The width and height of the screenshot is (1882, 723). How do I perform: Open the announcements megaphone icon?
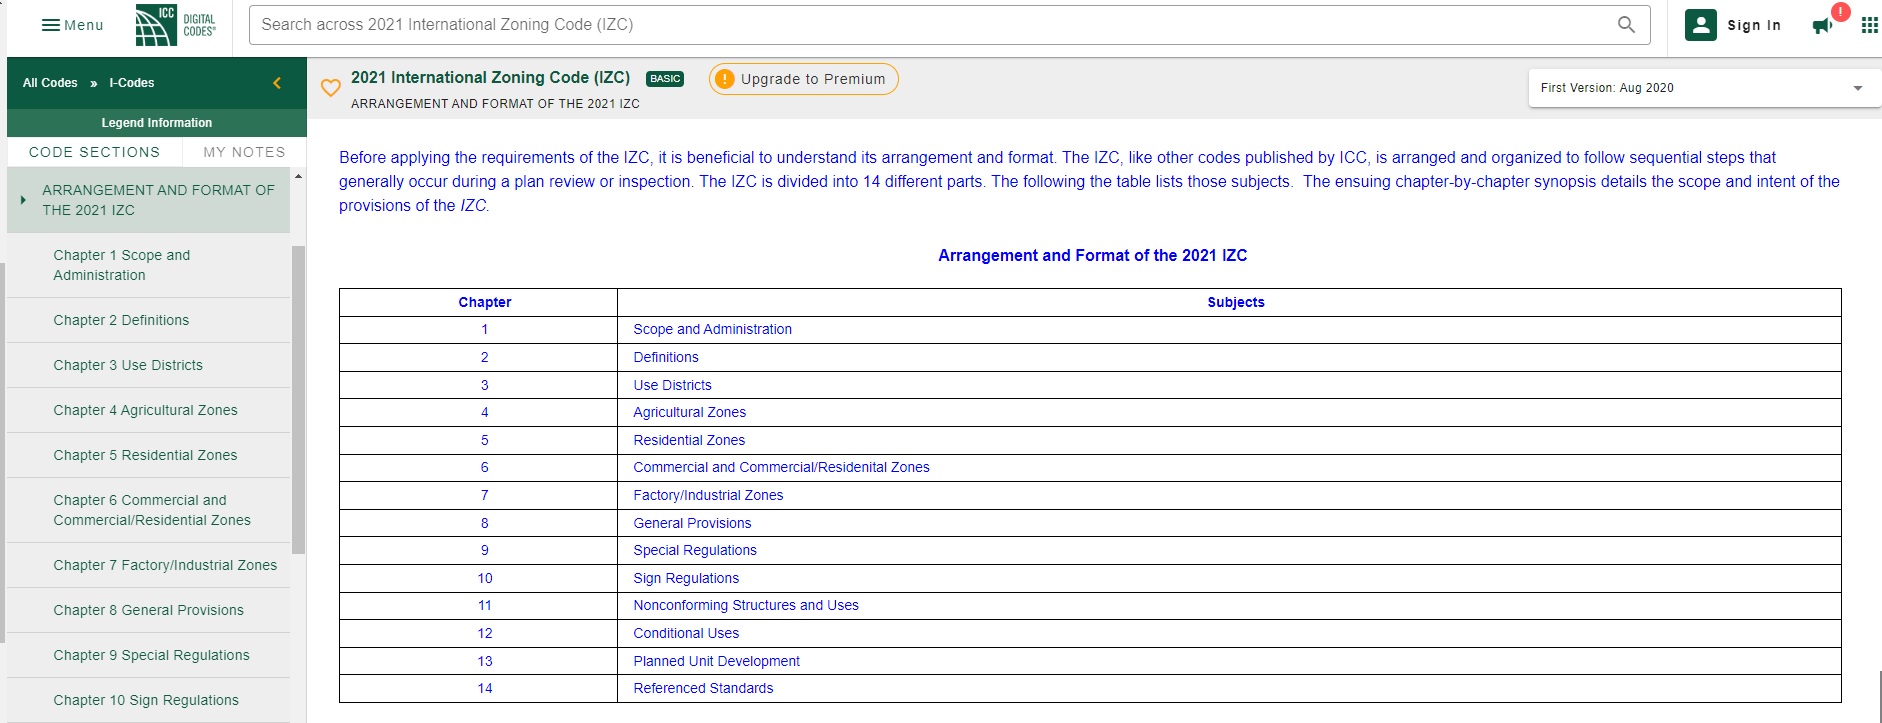tap(1822, 26)
